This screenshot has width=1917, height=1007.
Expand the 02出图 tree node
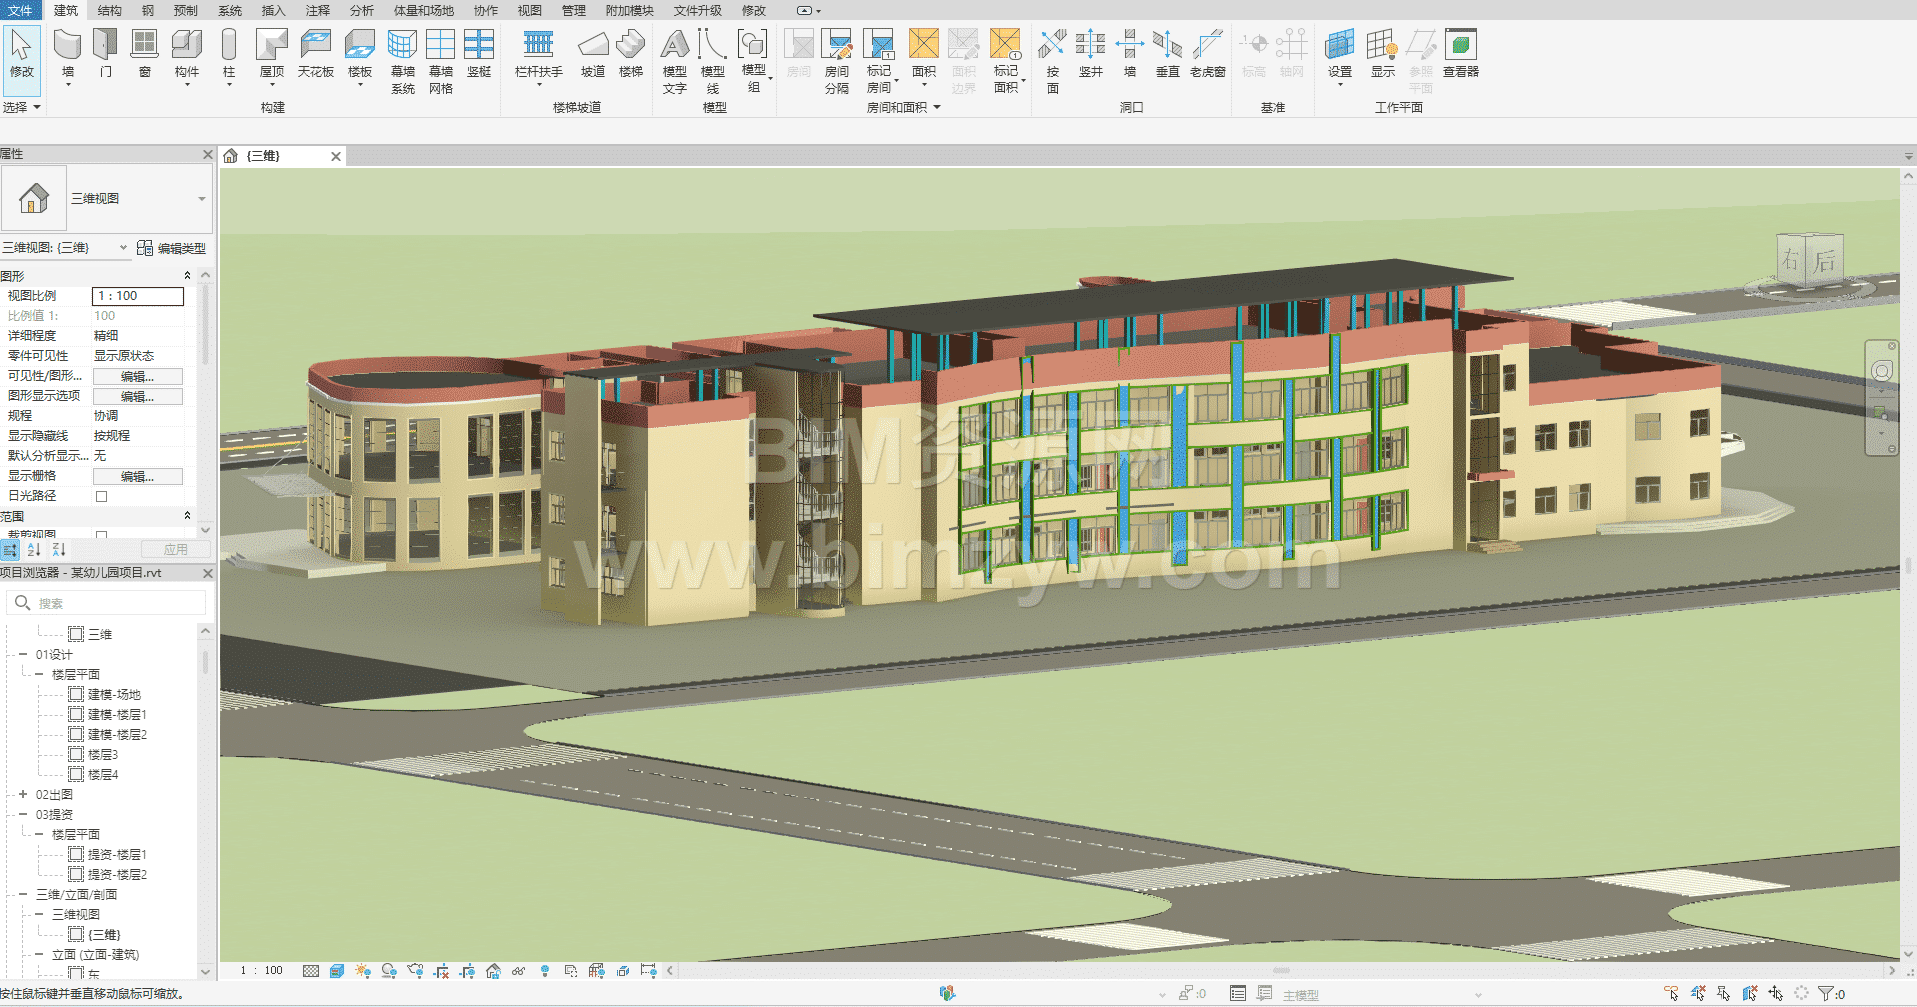[x=23, y=794]
